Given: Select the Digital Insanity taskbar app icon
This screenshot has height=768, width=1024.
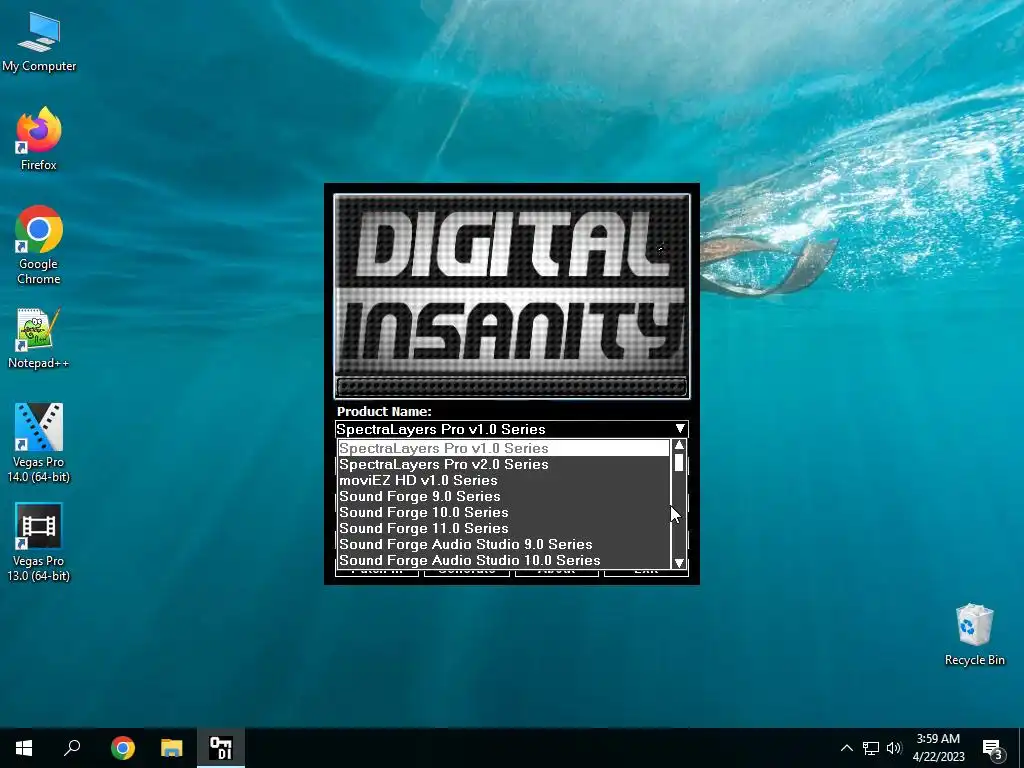Looking at the screenshot, I should click(221, 748).
